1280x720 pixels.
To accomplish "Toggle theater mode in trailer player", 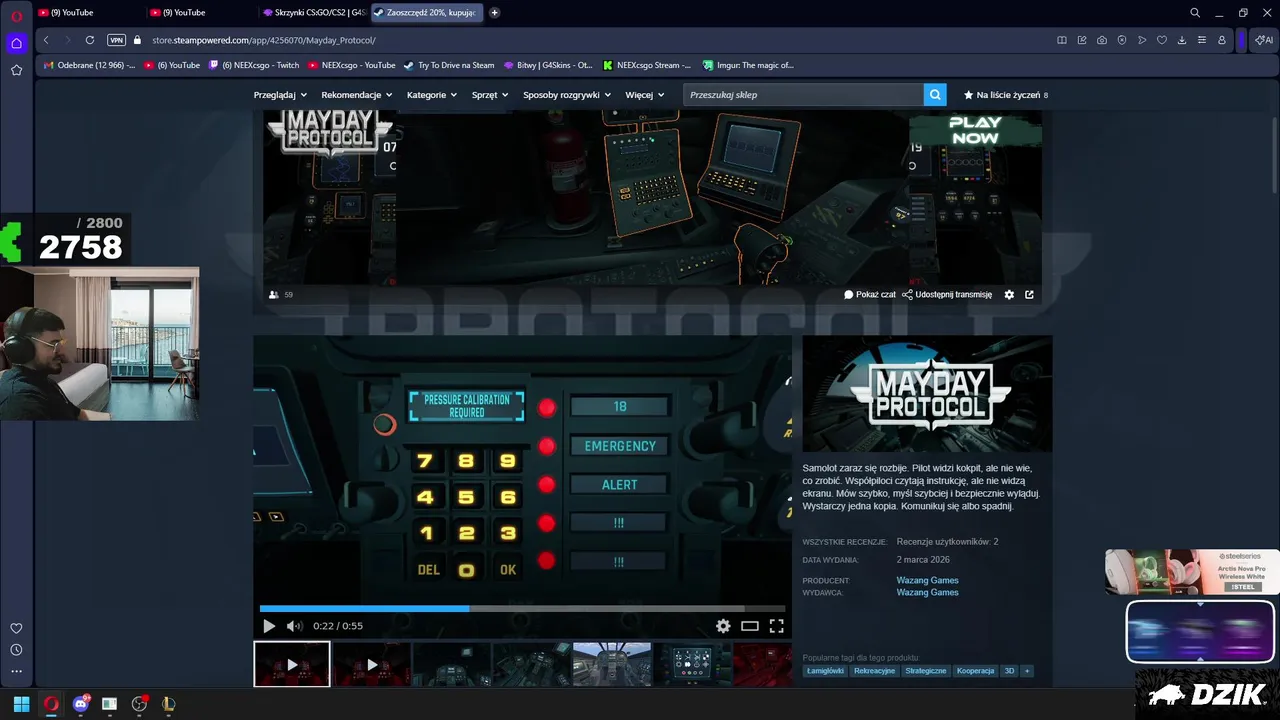I will (750, 626).
